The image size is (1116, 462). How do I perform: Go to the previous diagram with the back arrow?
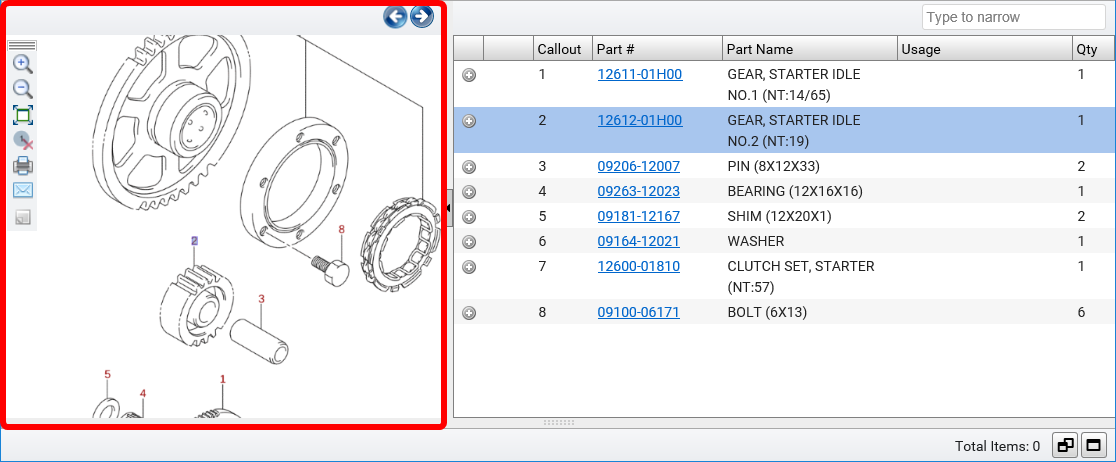coord(396,16)
